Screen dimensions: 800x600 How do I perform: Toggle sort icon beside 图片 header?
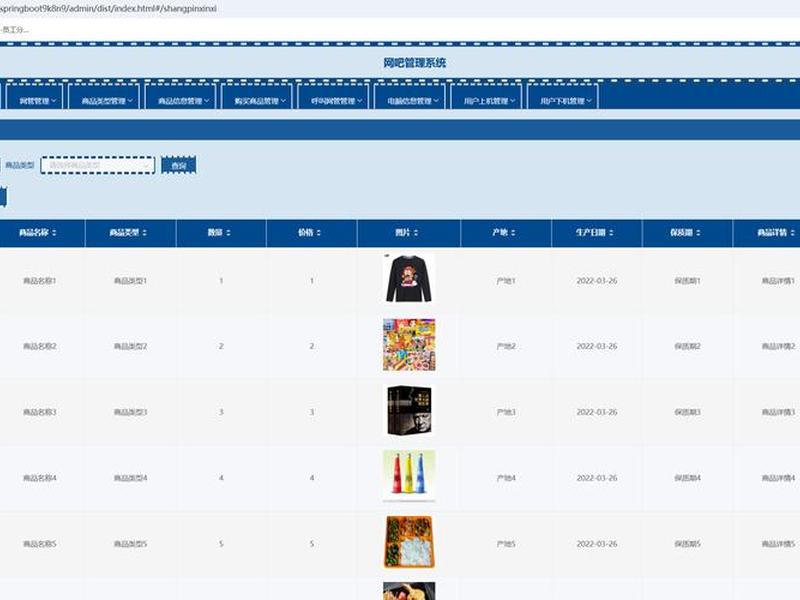click(416, 233)
